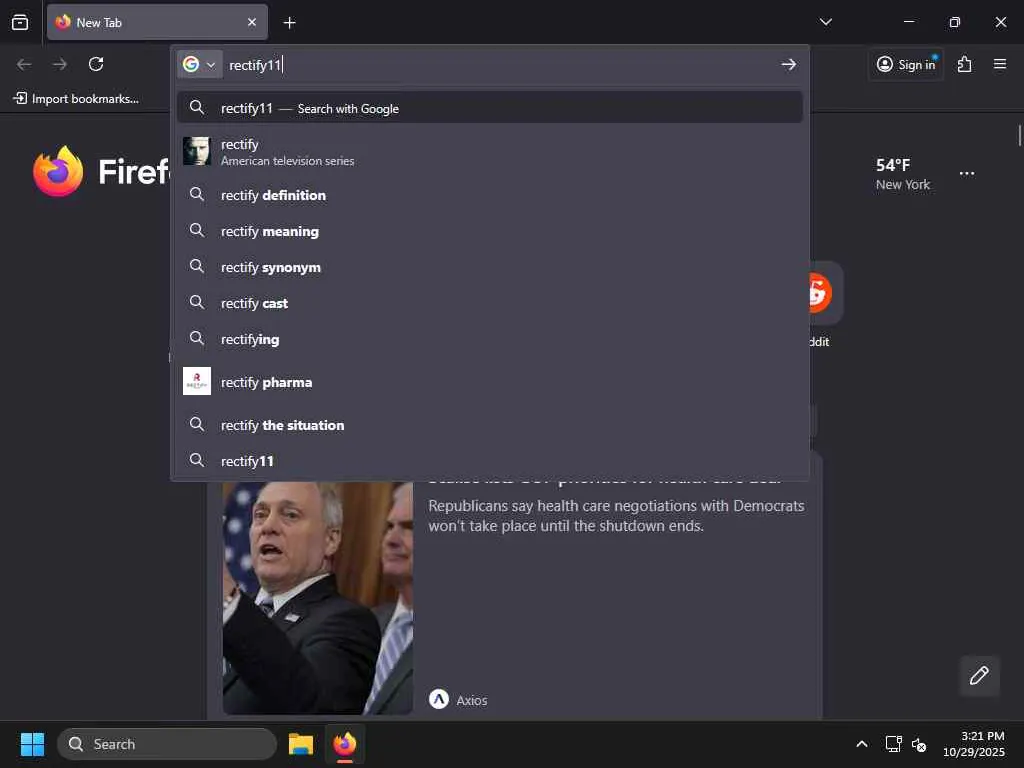Show hidden system tray icons
The width and height of the screenshot is (1024, 768).
(861, 744)
